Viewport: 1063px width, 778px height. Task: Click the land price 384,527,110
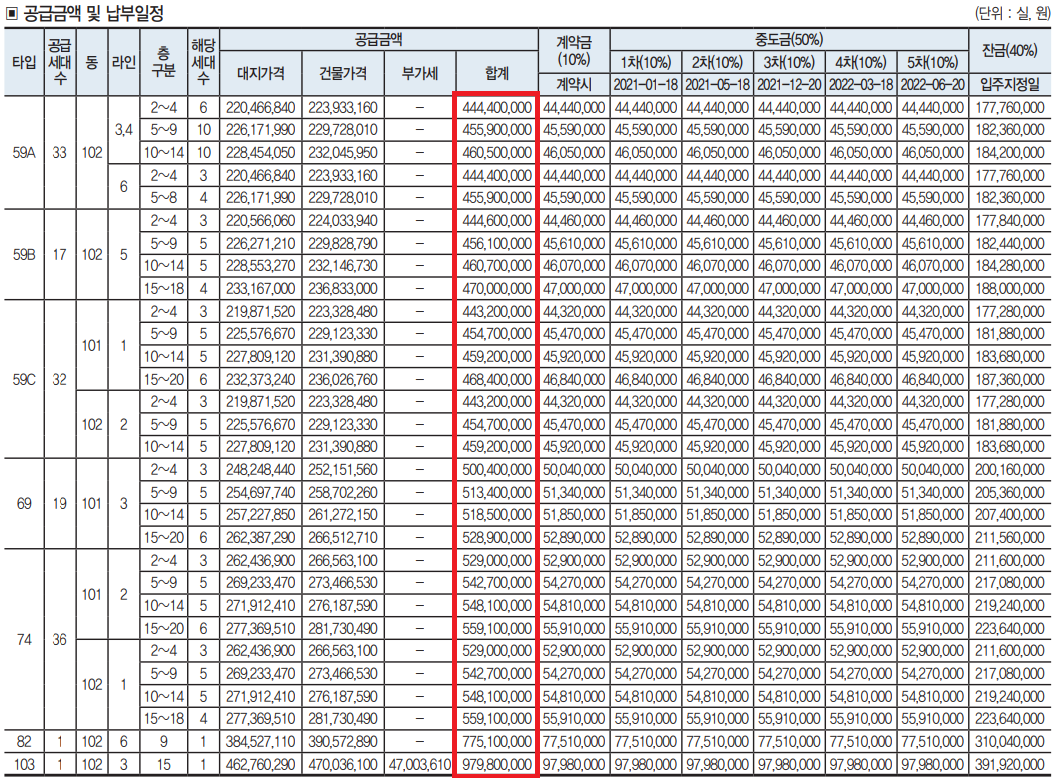click(x=260, y=741)
